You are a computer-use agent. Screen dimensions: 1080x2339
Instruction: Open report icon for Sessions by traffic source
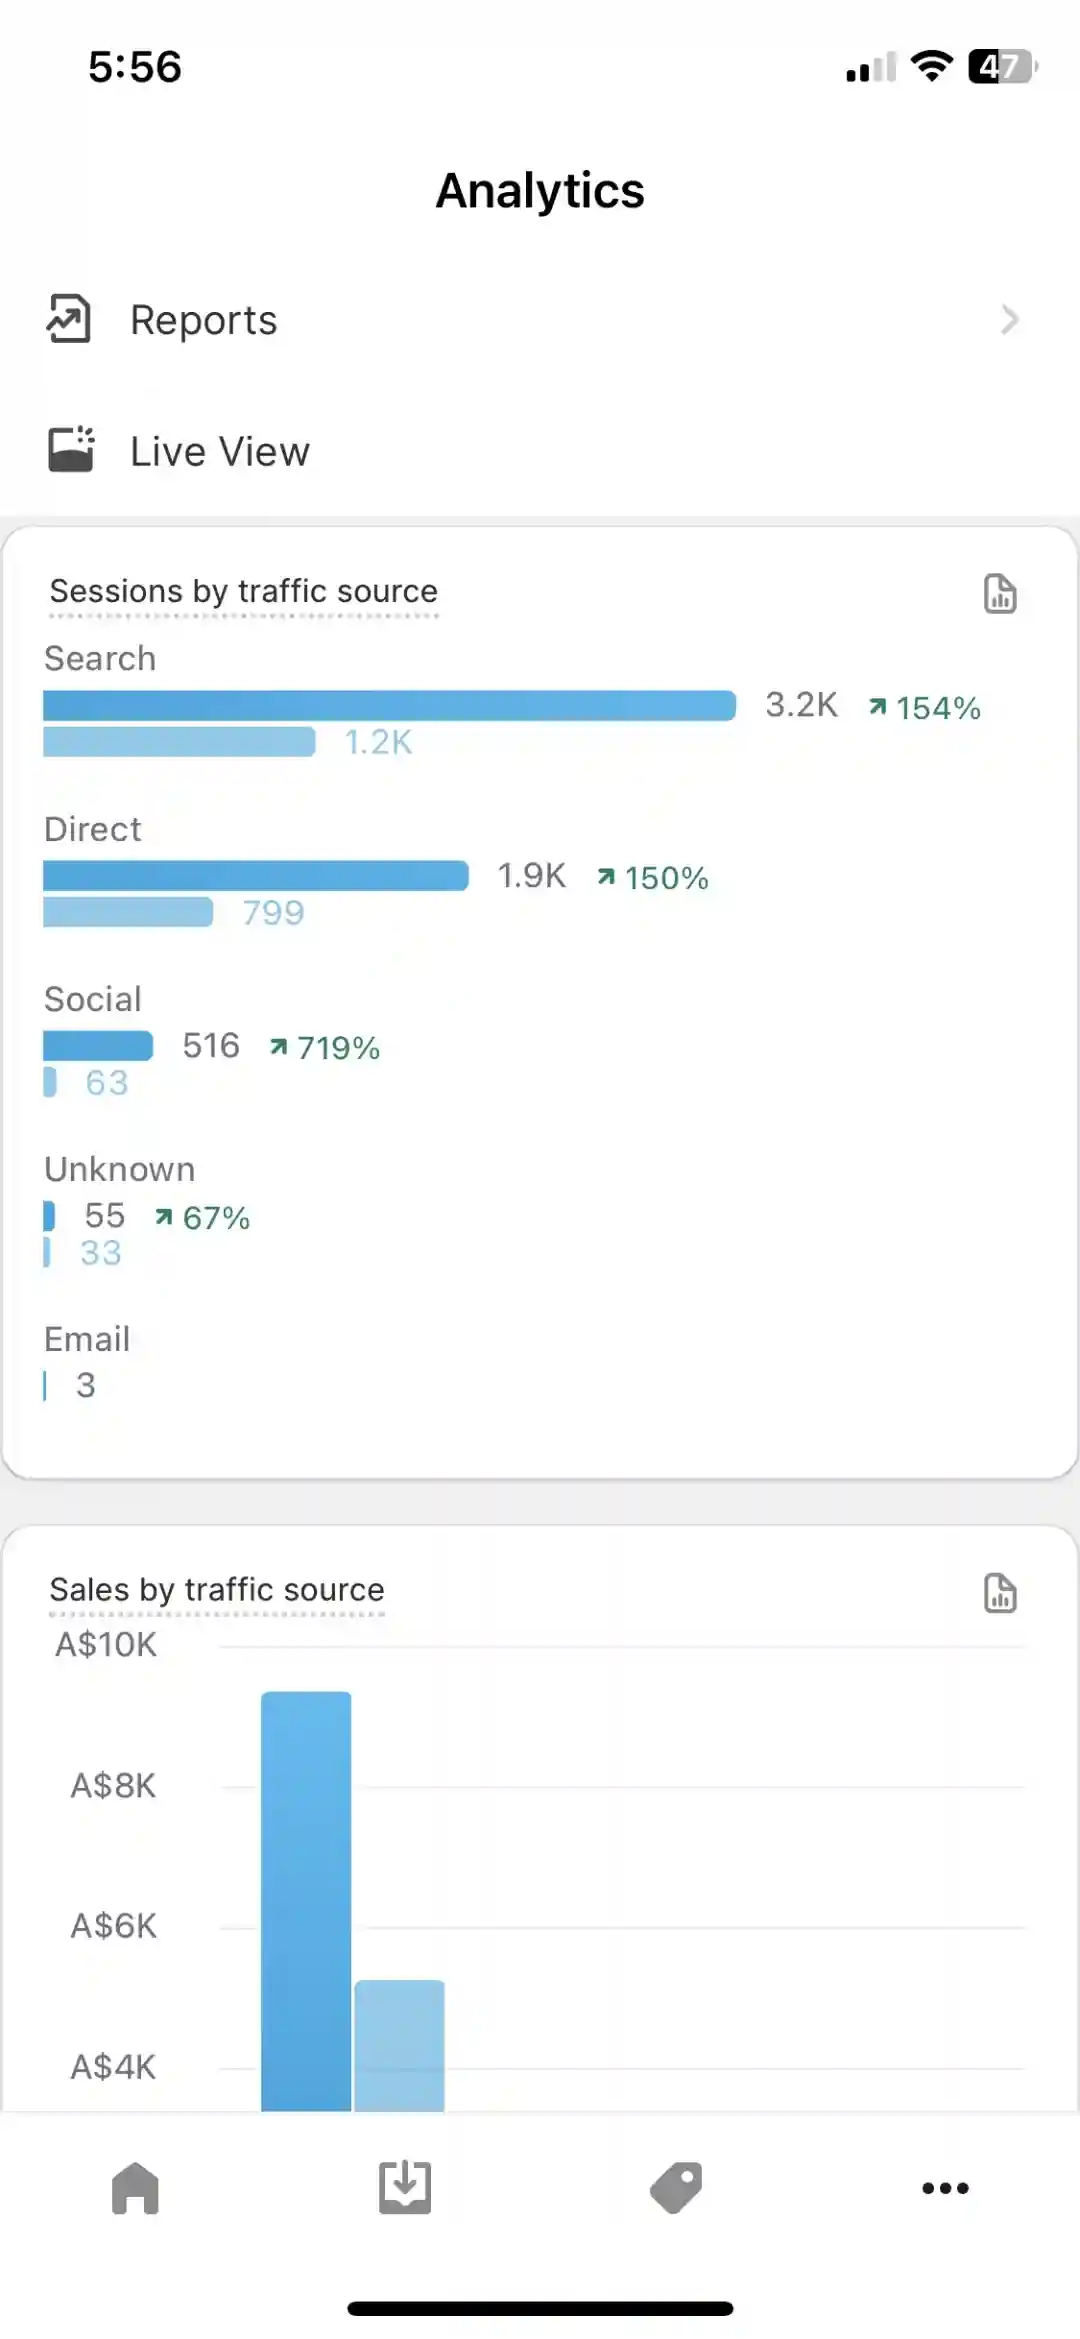tap(1000, 594)
